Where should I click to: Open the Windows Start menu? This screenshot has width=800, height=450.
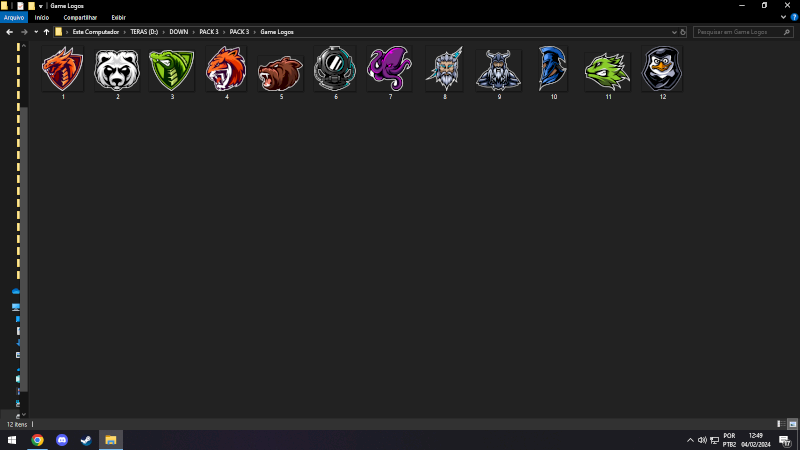click(x=12, y=440)
